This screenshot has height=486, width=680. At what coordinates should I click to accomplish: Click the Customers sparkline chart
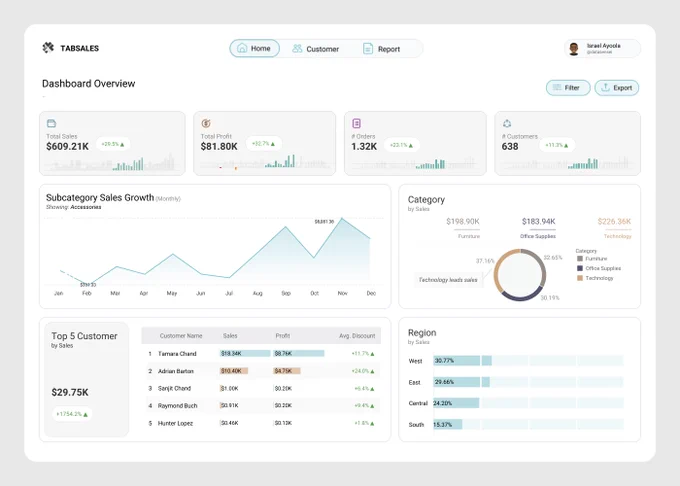567,163
